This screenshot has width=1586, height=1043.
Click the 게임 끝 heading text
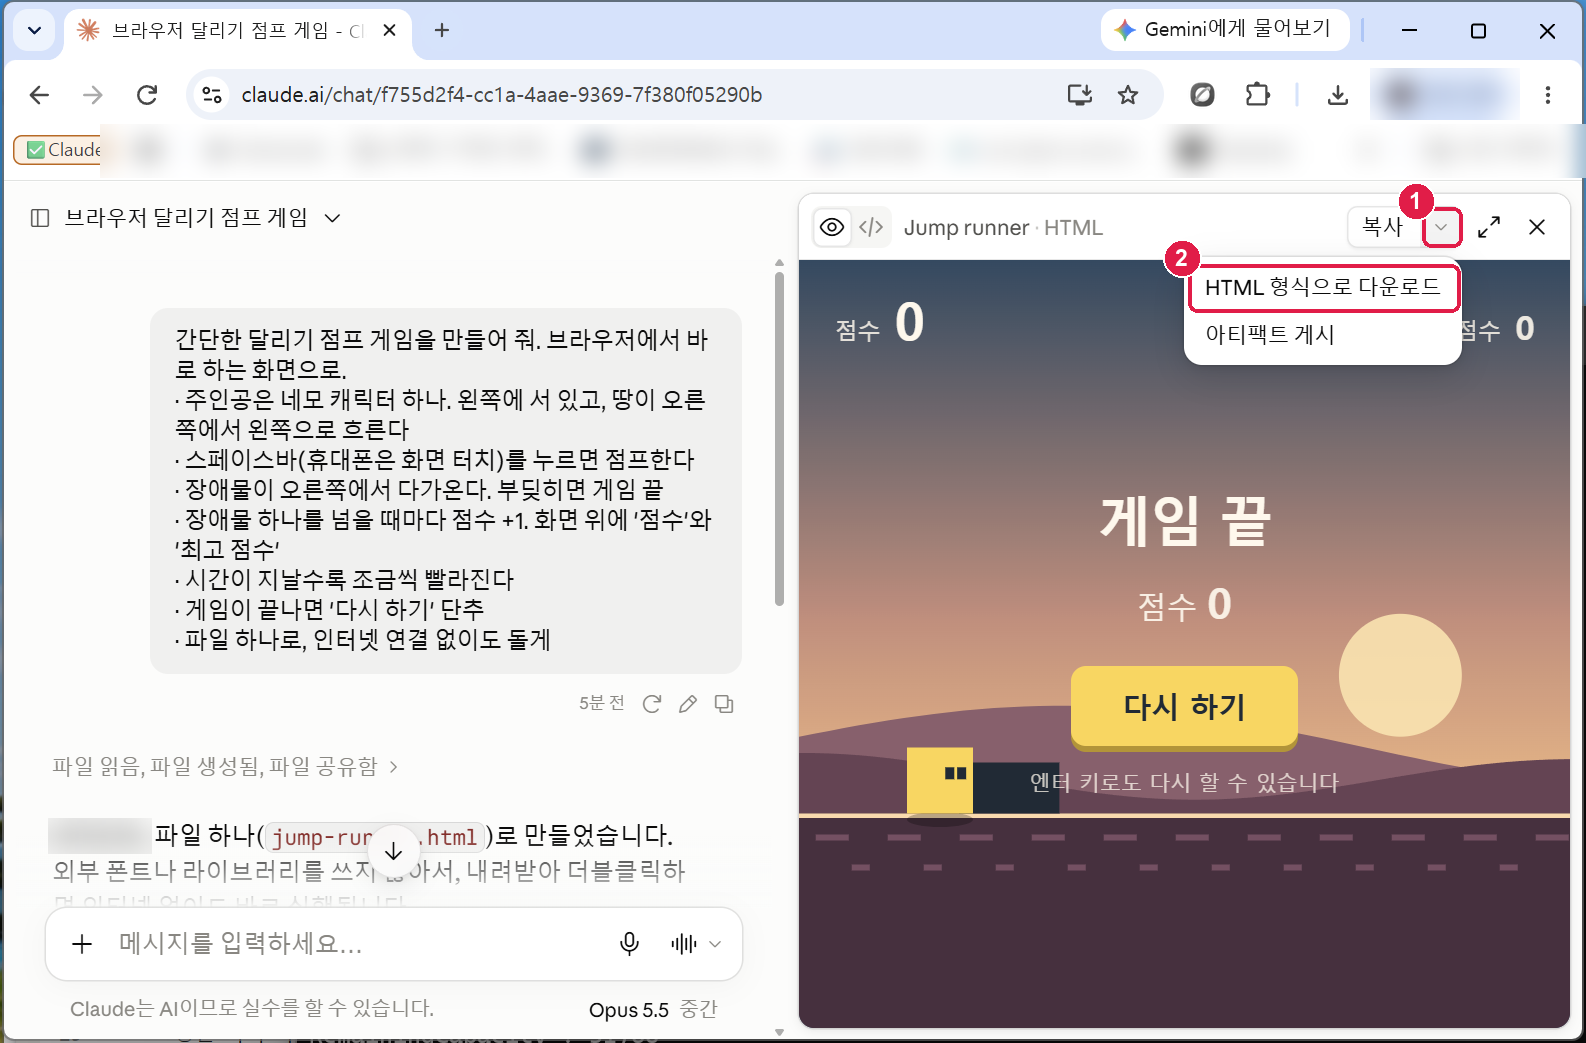1185,521
